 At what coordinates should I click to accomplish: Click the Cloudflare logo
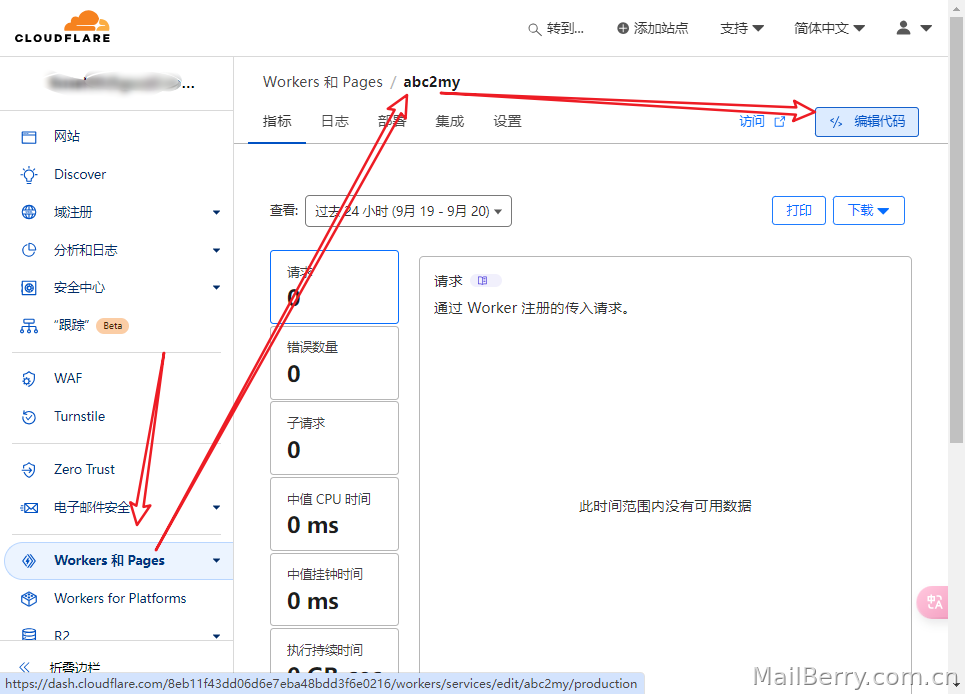pos(63,27)
